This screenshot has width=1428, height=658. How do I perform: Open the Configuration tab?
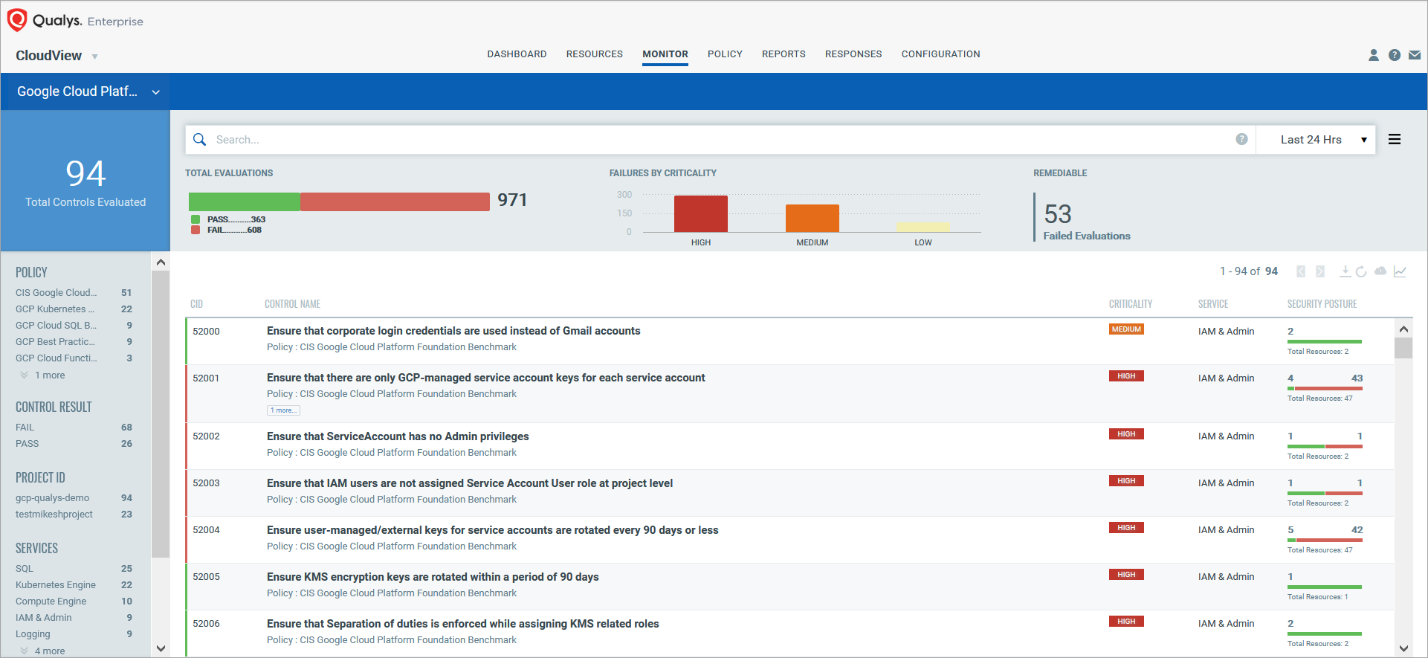(x=940, y=54)
